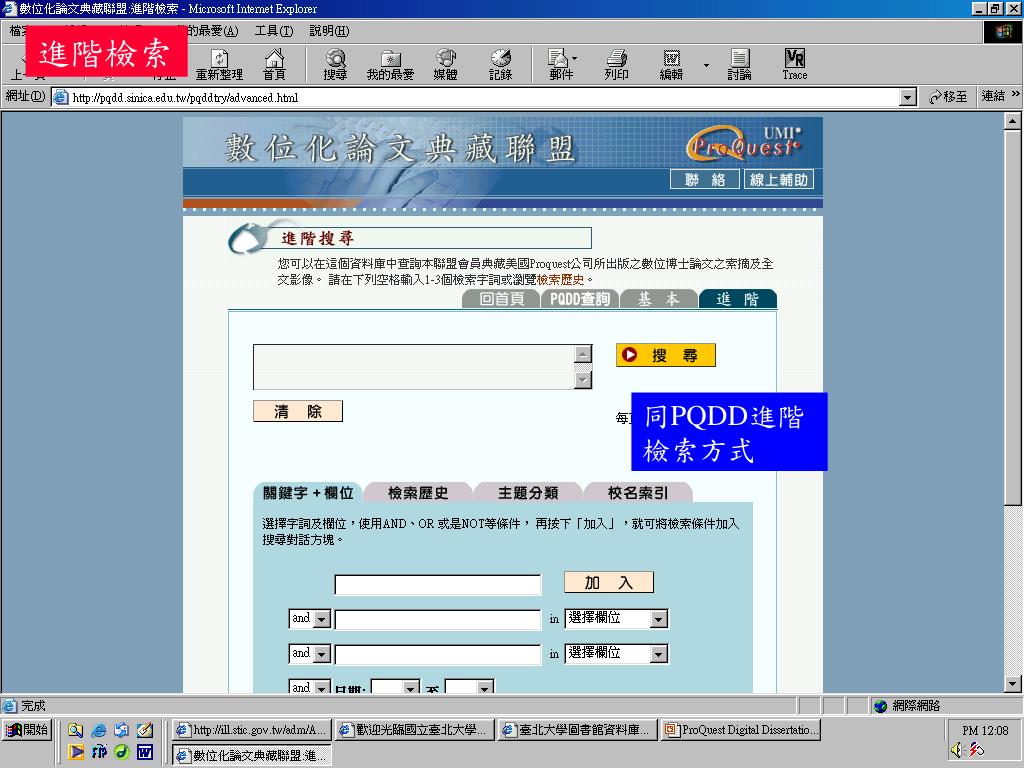Switch to the PQDD查詢 tab
This screenshot has width=1024, height=768.
click(x=580, y=299)
